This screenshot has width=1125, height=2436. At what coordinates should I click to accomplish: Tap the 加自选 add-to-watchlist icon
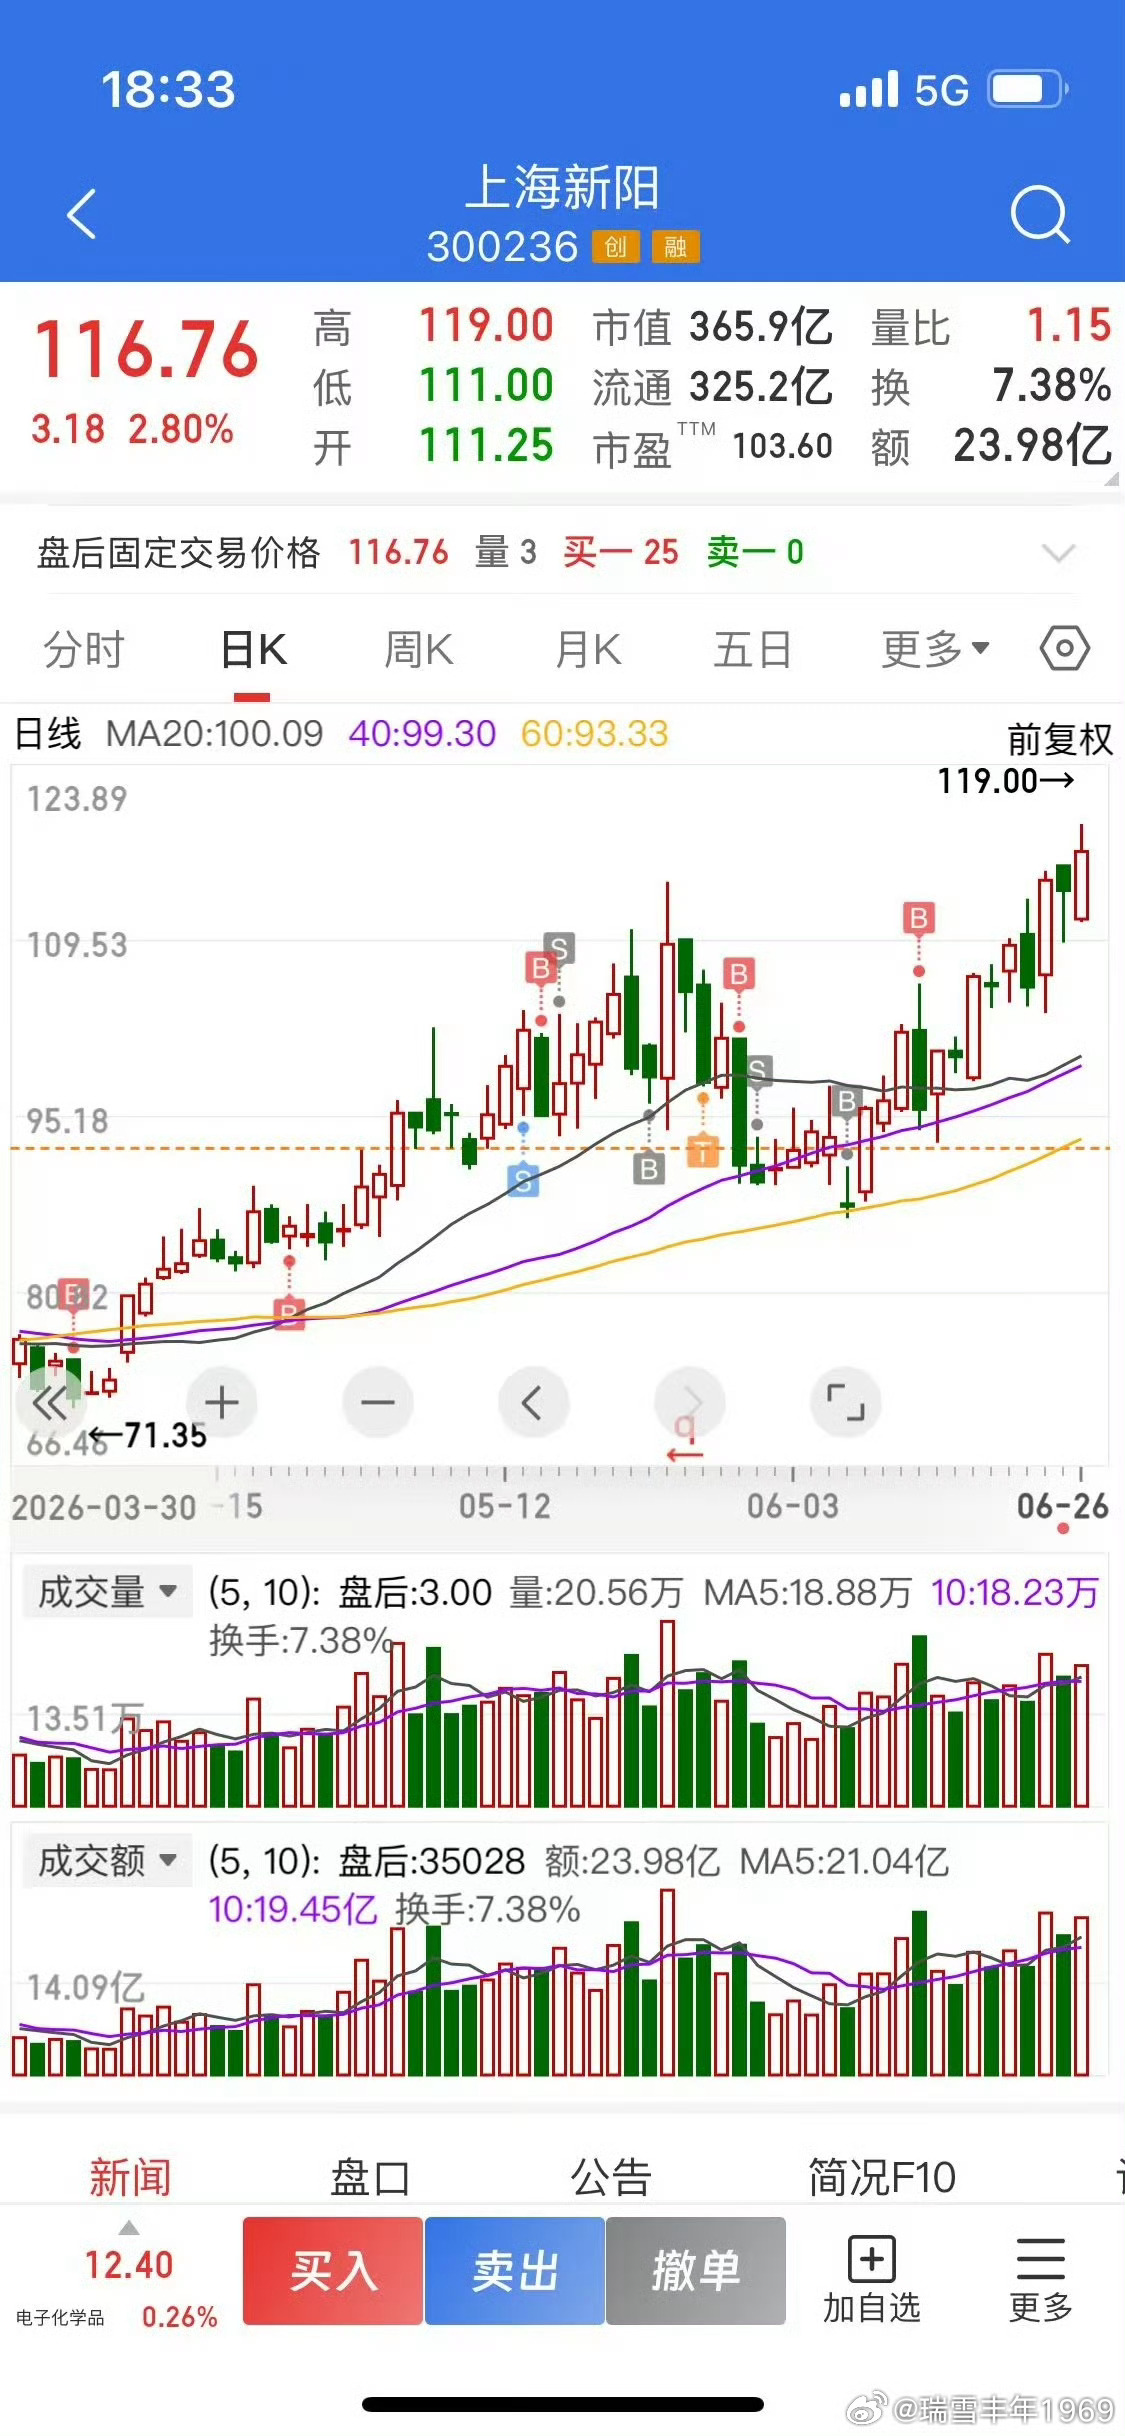pyautogui.click(x=871, y=2280)
